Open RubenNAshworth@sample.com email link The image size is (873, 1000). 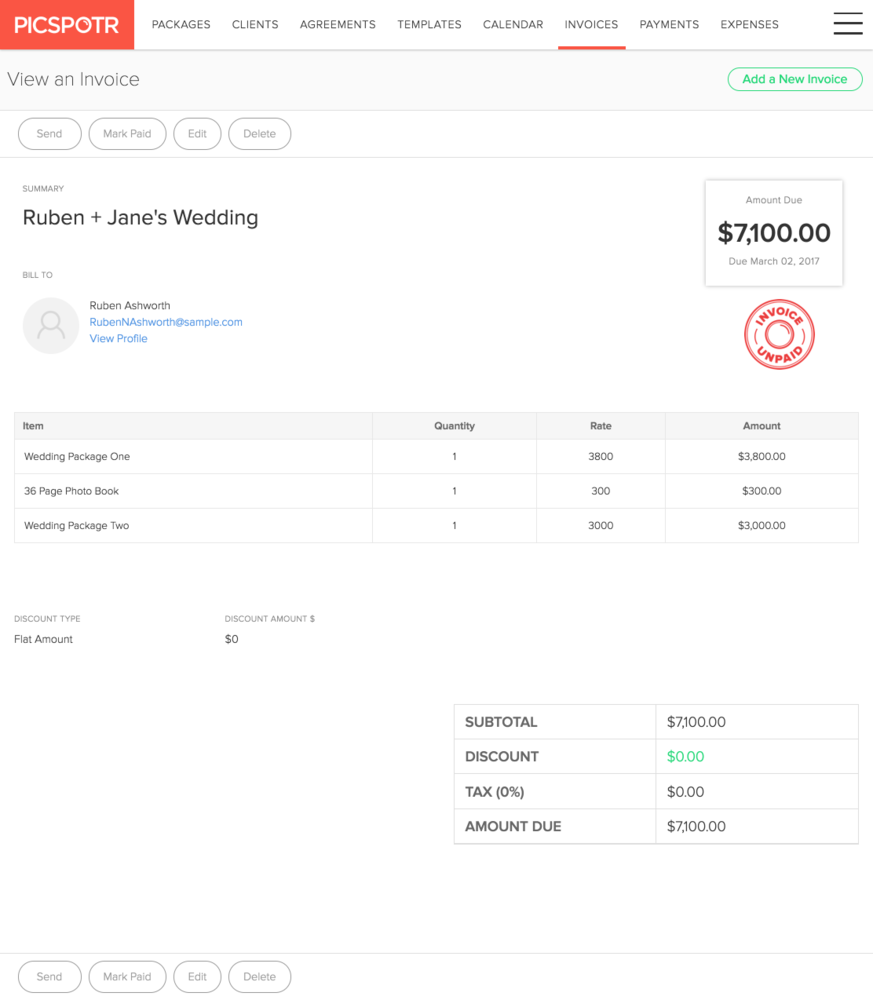(x=166, y=322)
